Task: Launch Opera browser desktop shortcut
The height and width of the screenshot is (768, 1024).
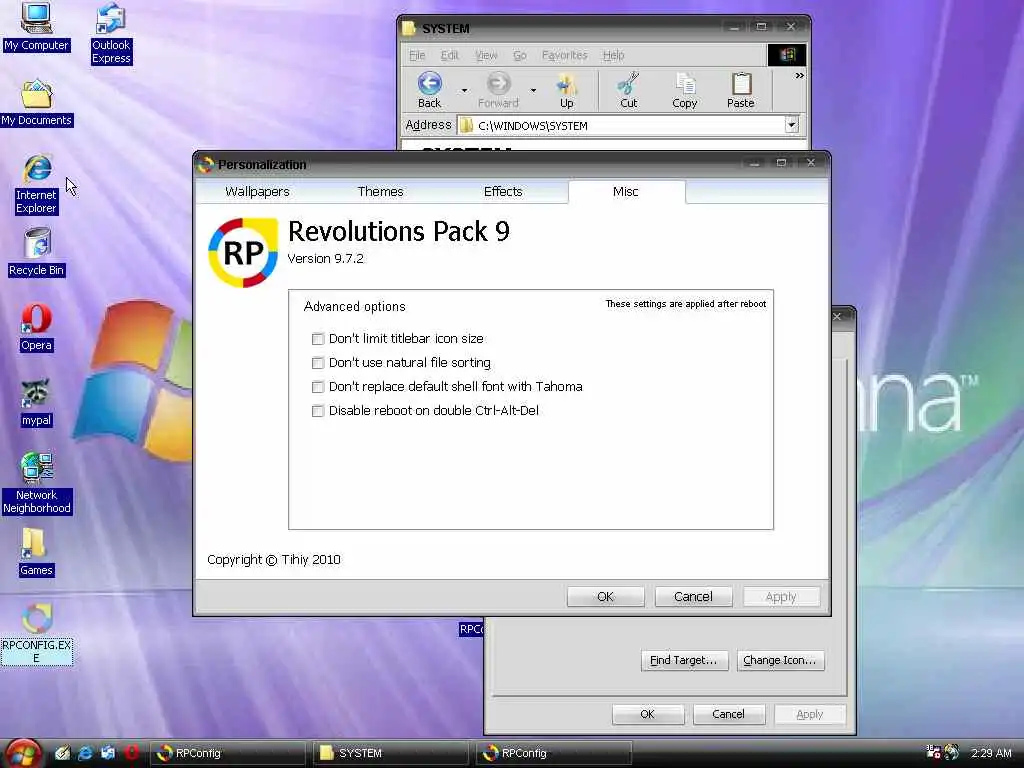Action: tap(36, 328)
